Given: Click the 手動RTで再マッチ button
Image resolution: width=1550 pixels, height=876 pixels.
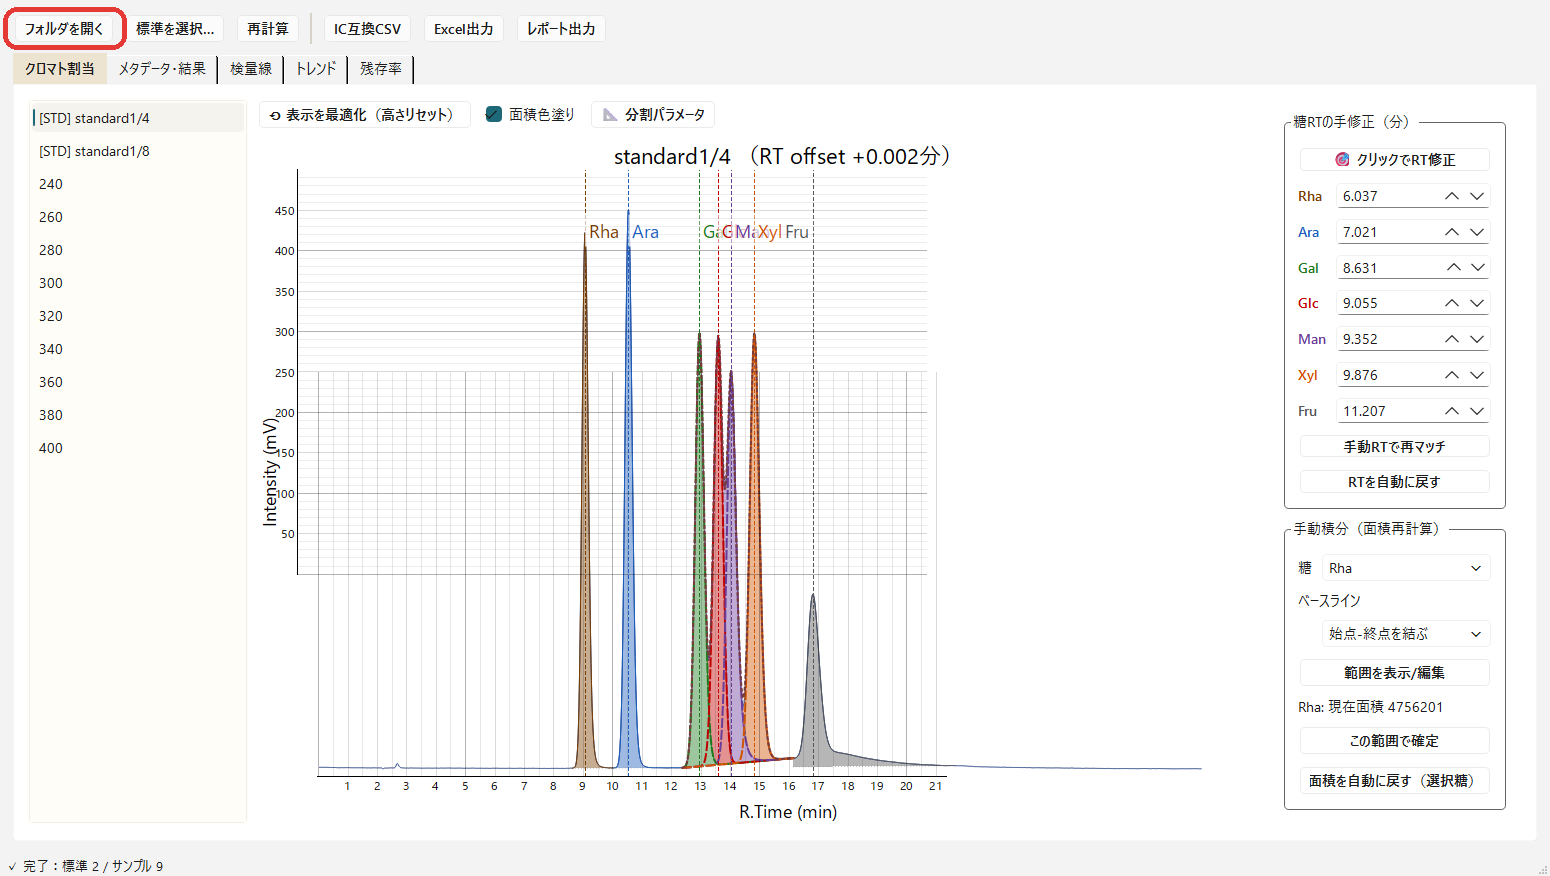Looking at the screenshot, I should pyautogui.click(x=1394, y=447).
